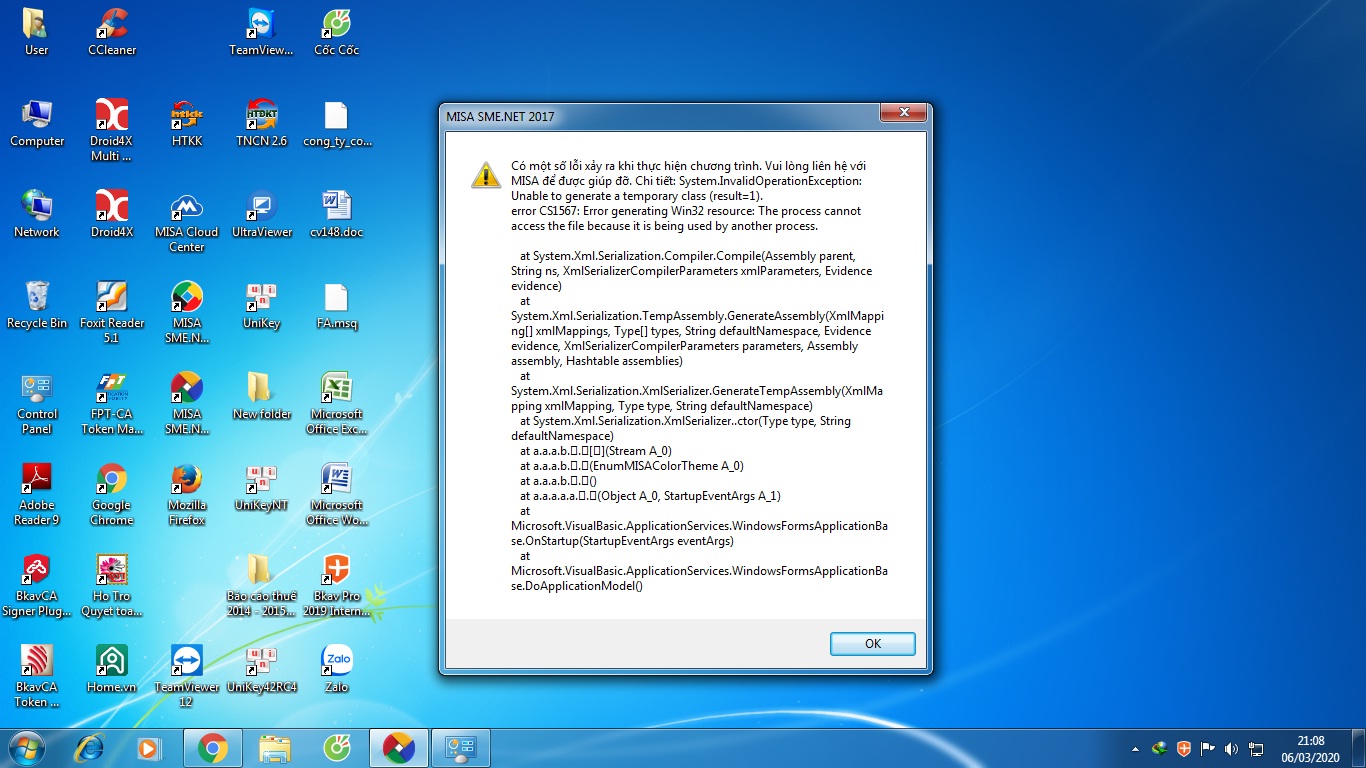Switch to Cốc Cốc in the taskbar

(x=336, y=748)
